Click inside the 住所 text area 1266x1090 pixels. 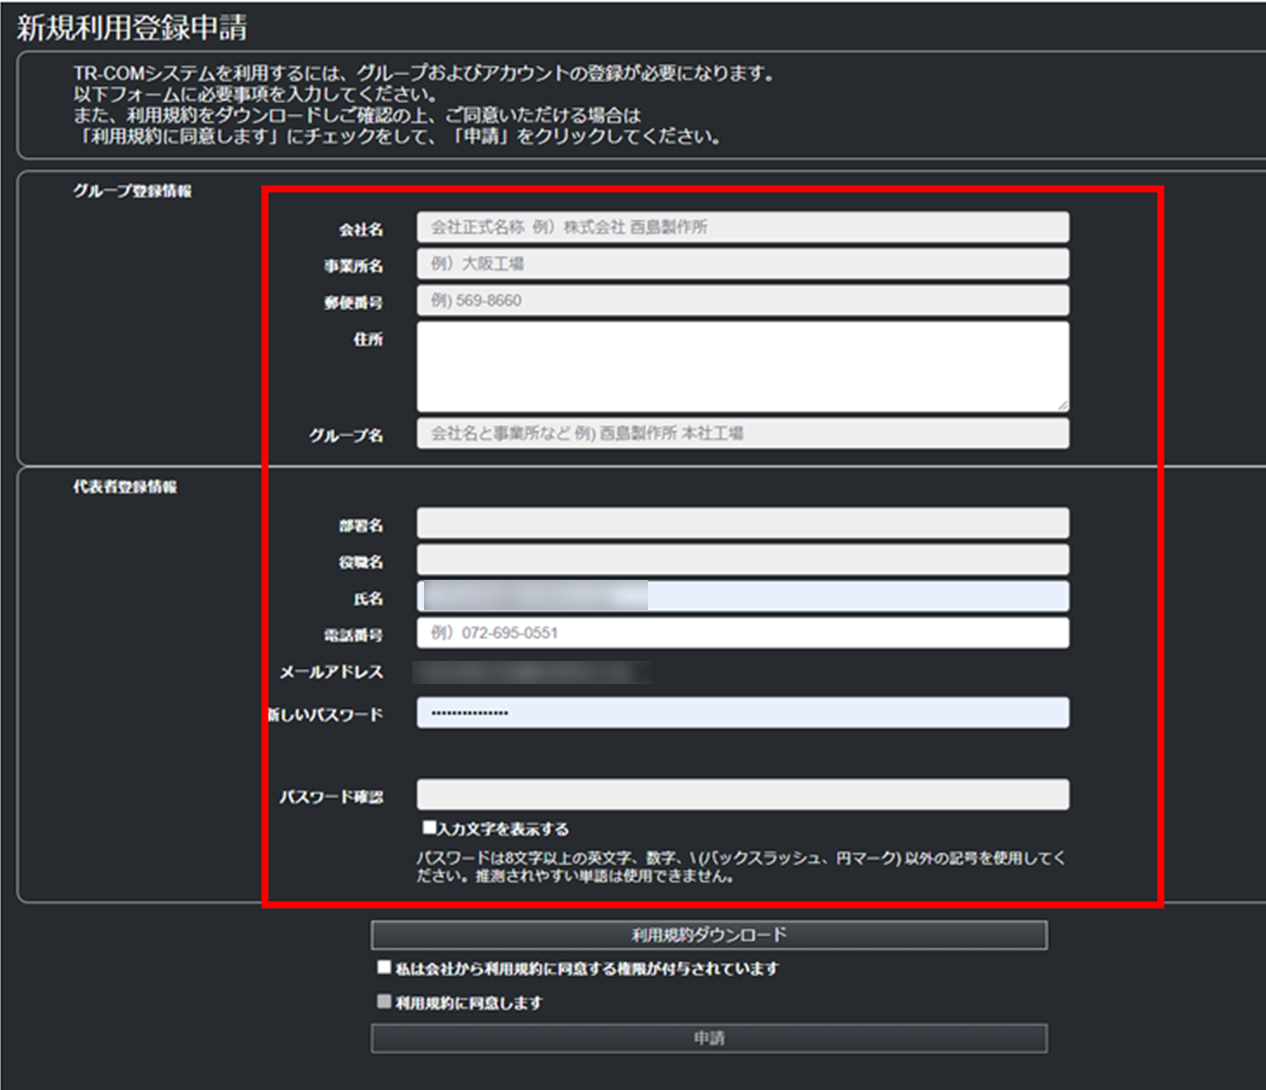point(742,366)
